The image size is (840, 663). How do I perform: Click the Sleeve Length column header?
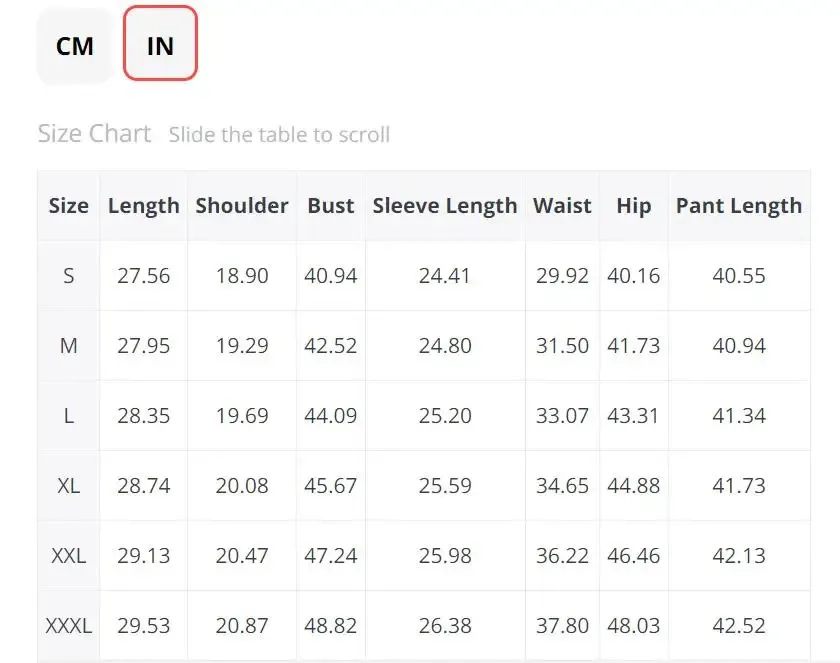tap(445, 206)
